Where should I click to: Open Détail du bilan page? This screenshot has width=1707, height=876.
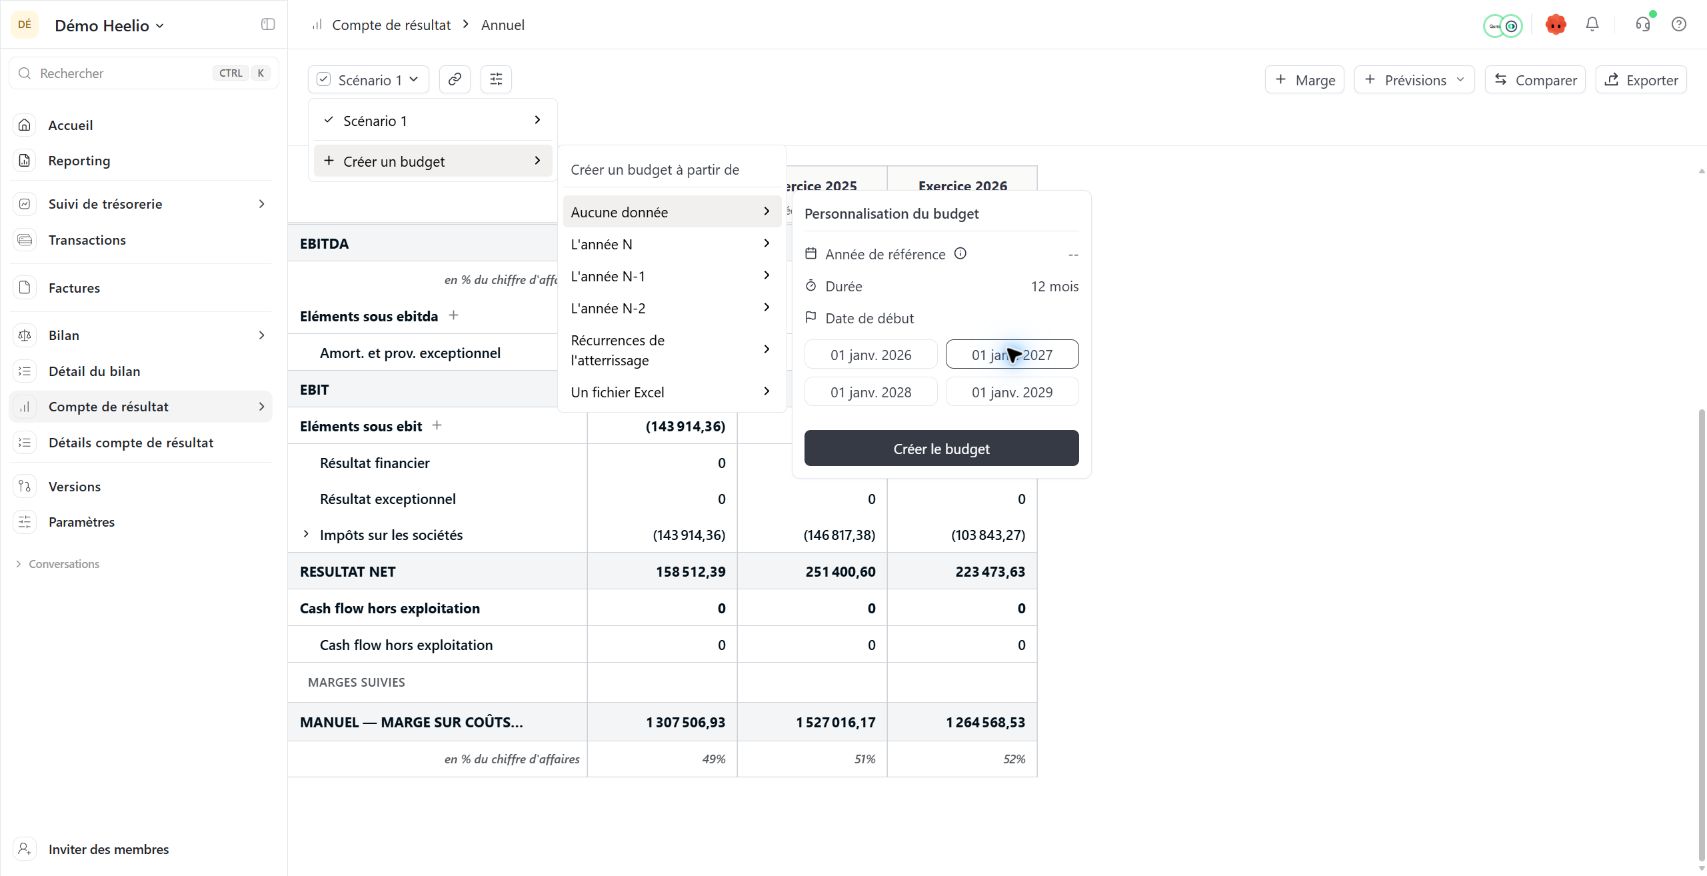(141, 371)
